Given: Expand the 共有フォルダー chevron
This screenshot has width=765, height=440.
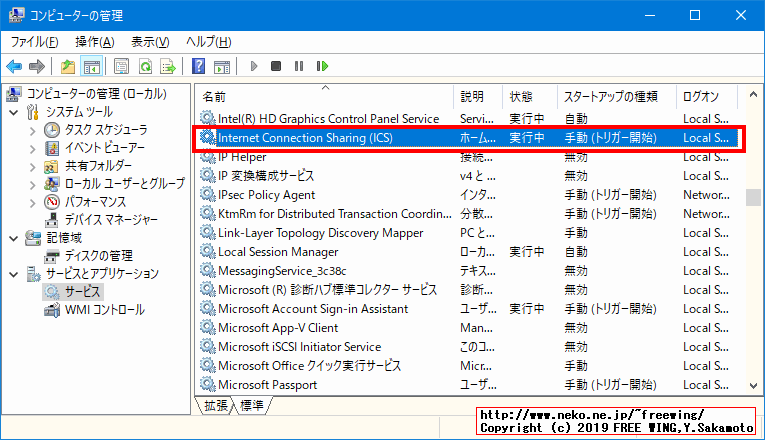Looking at the screenshot, I should (x=33, y=166).
